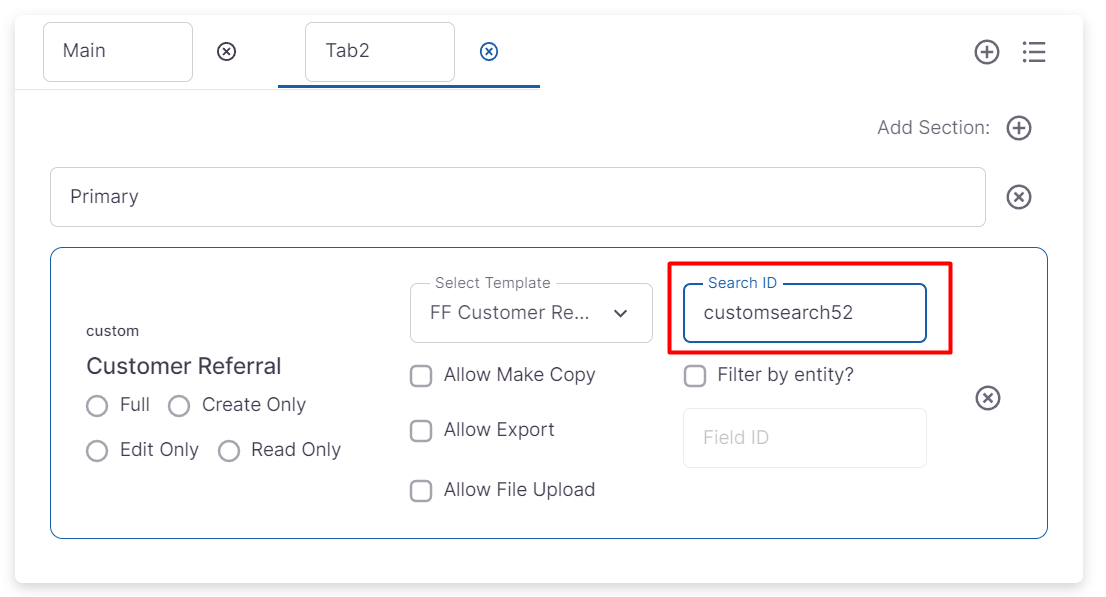Click the Tab2 tab name field
Image resolution: width=1106 pixels, height=597 pixels.
[x=380, y=52]
